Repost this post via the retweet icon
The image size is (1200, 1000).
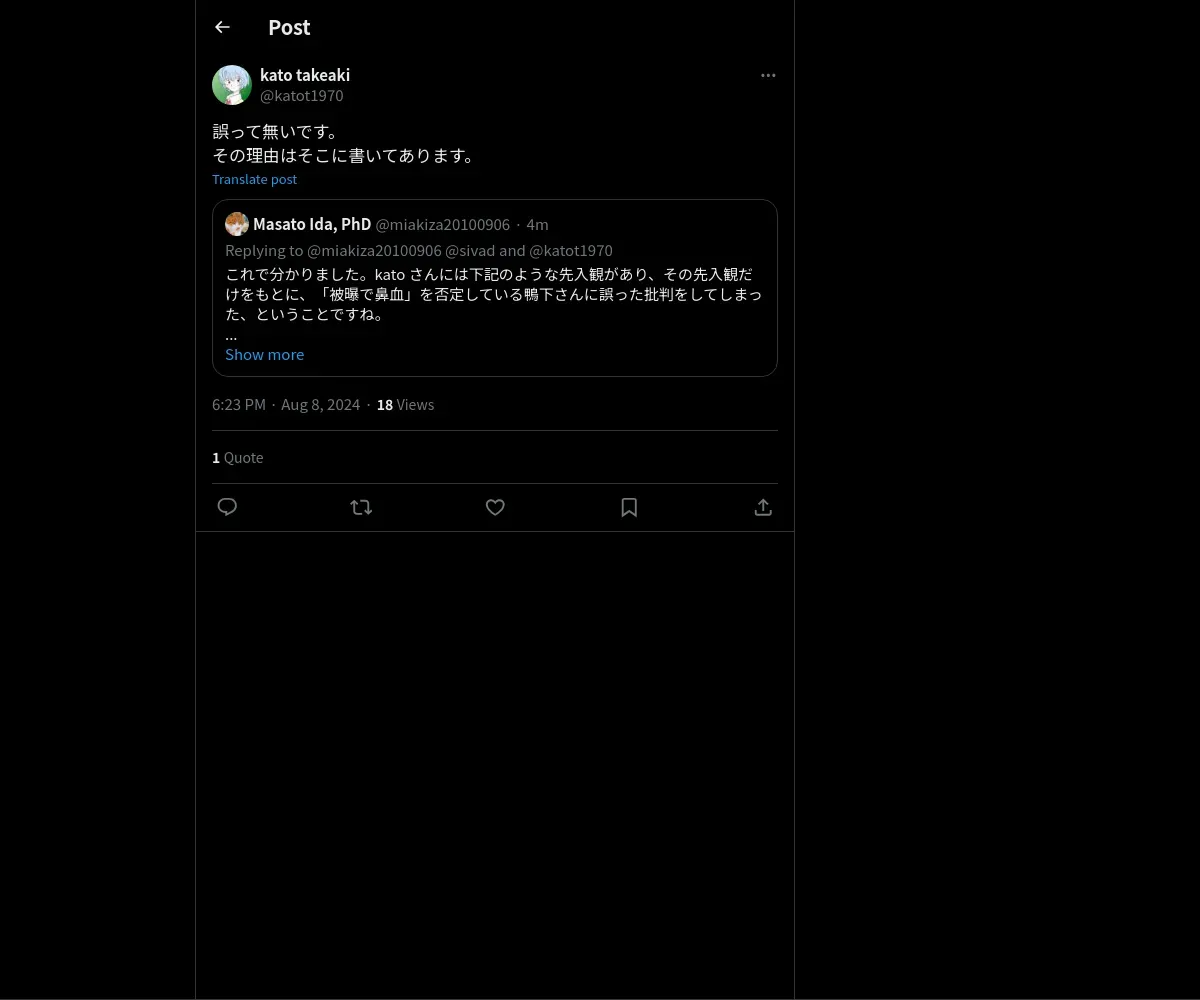point(361,507)
